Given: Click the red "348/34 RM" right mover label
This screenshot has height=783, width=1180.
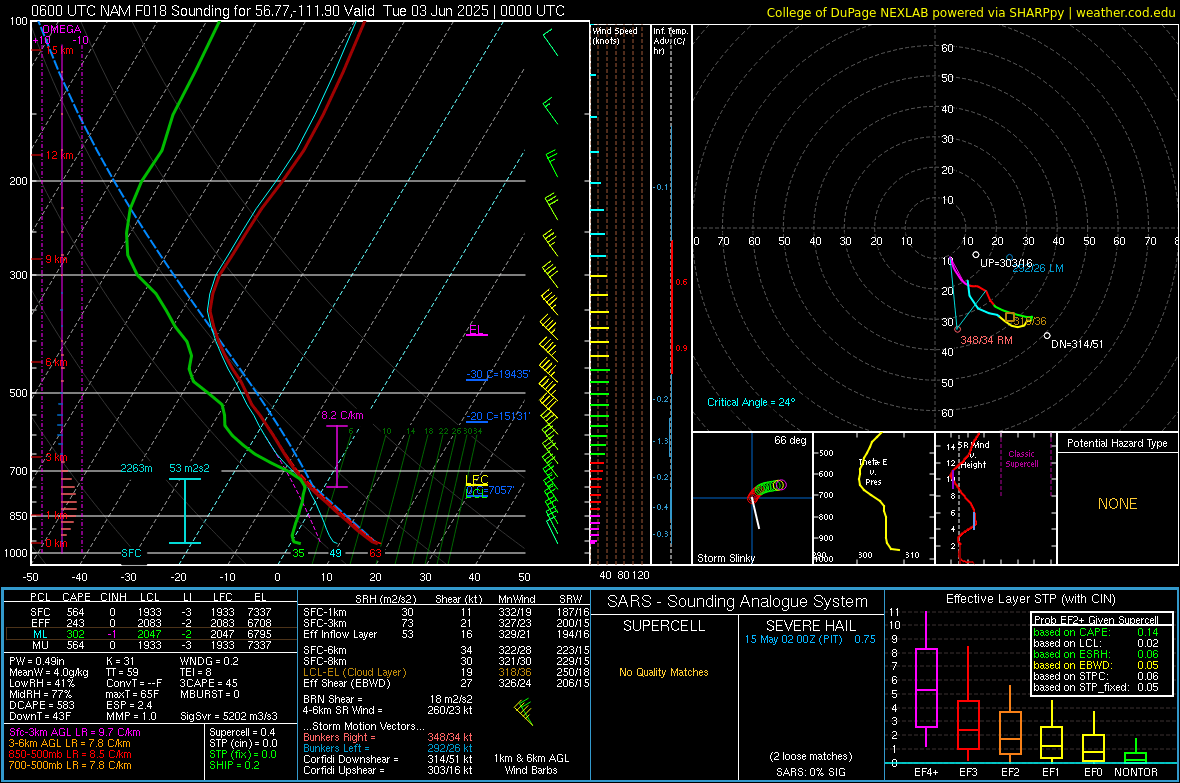Looking at the screenshot, I should tap(987, 340).
